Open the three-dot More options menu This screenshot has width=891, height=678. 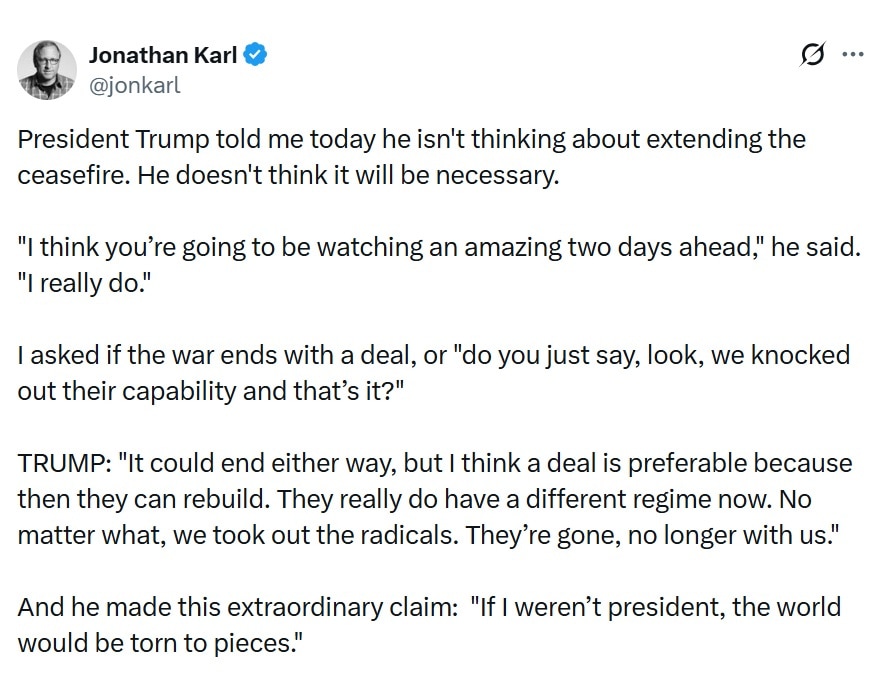click(x=852, y=55)
